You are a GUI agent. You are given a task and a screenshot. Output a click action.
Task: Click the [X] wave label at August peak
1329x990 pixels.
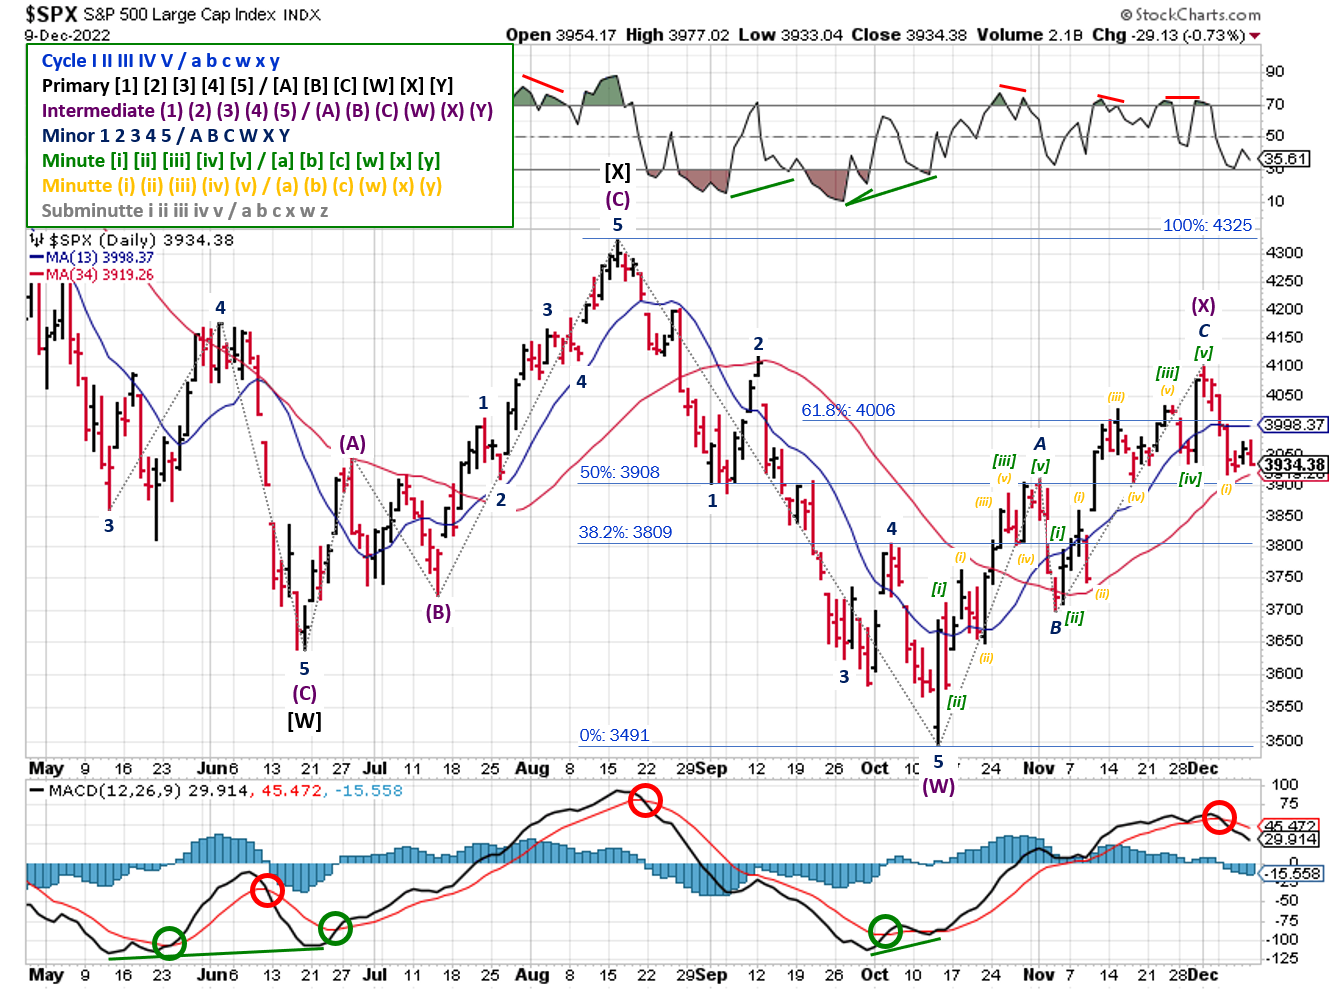(617, 172)
